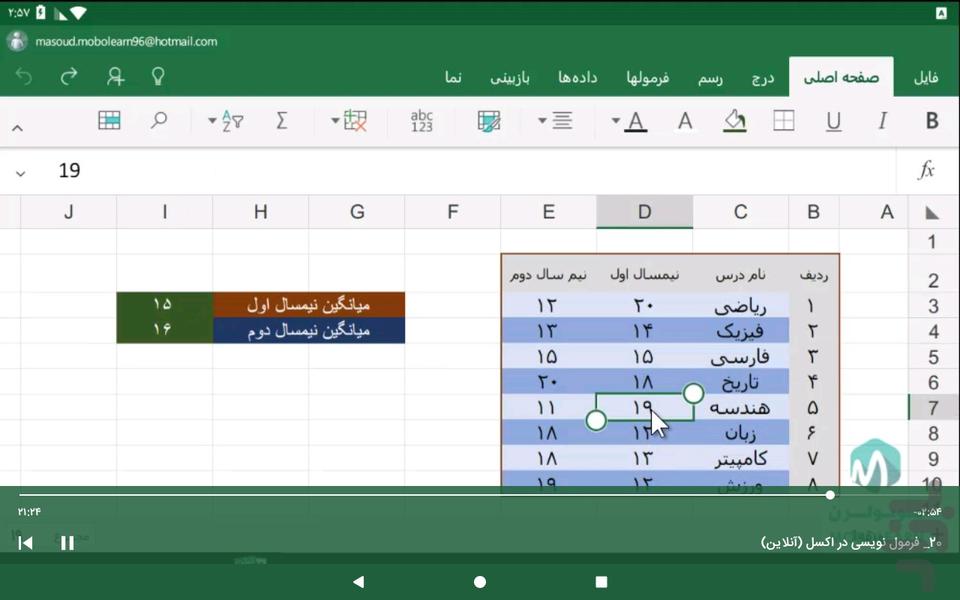Expand the formula bar chevron
Screen dimensions: 960x600
pos(20,173)
